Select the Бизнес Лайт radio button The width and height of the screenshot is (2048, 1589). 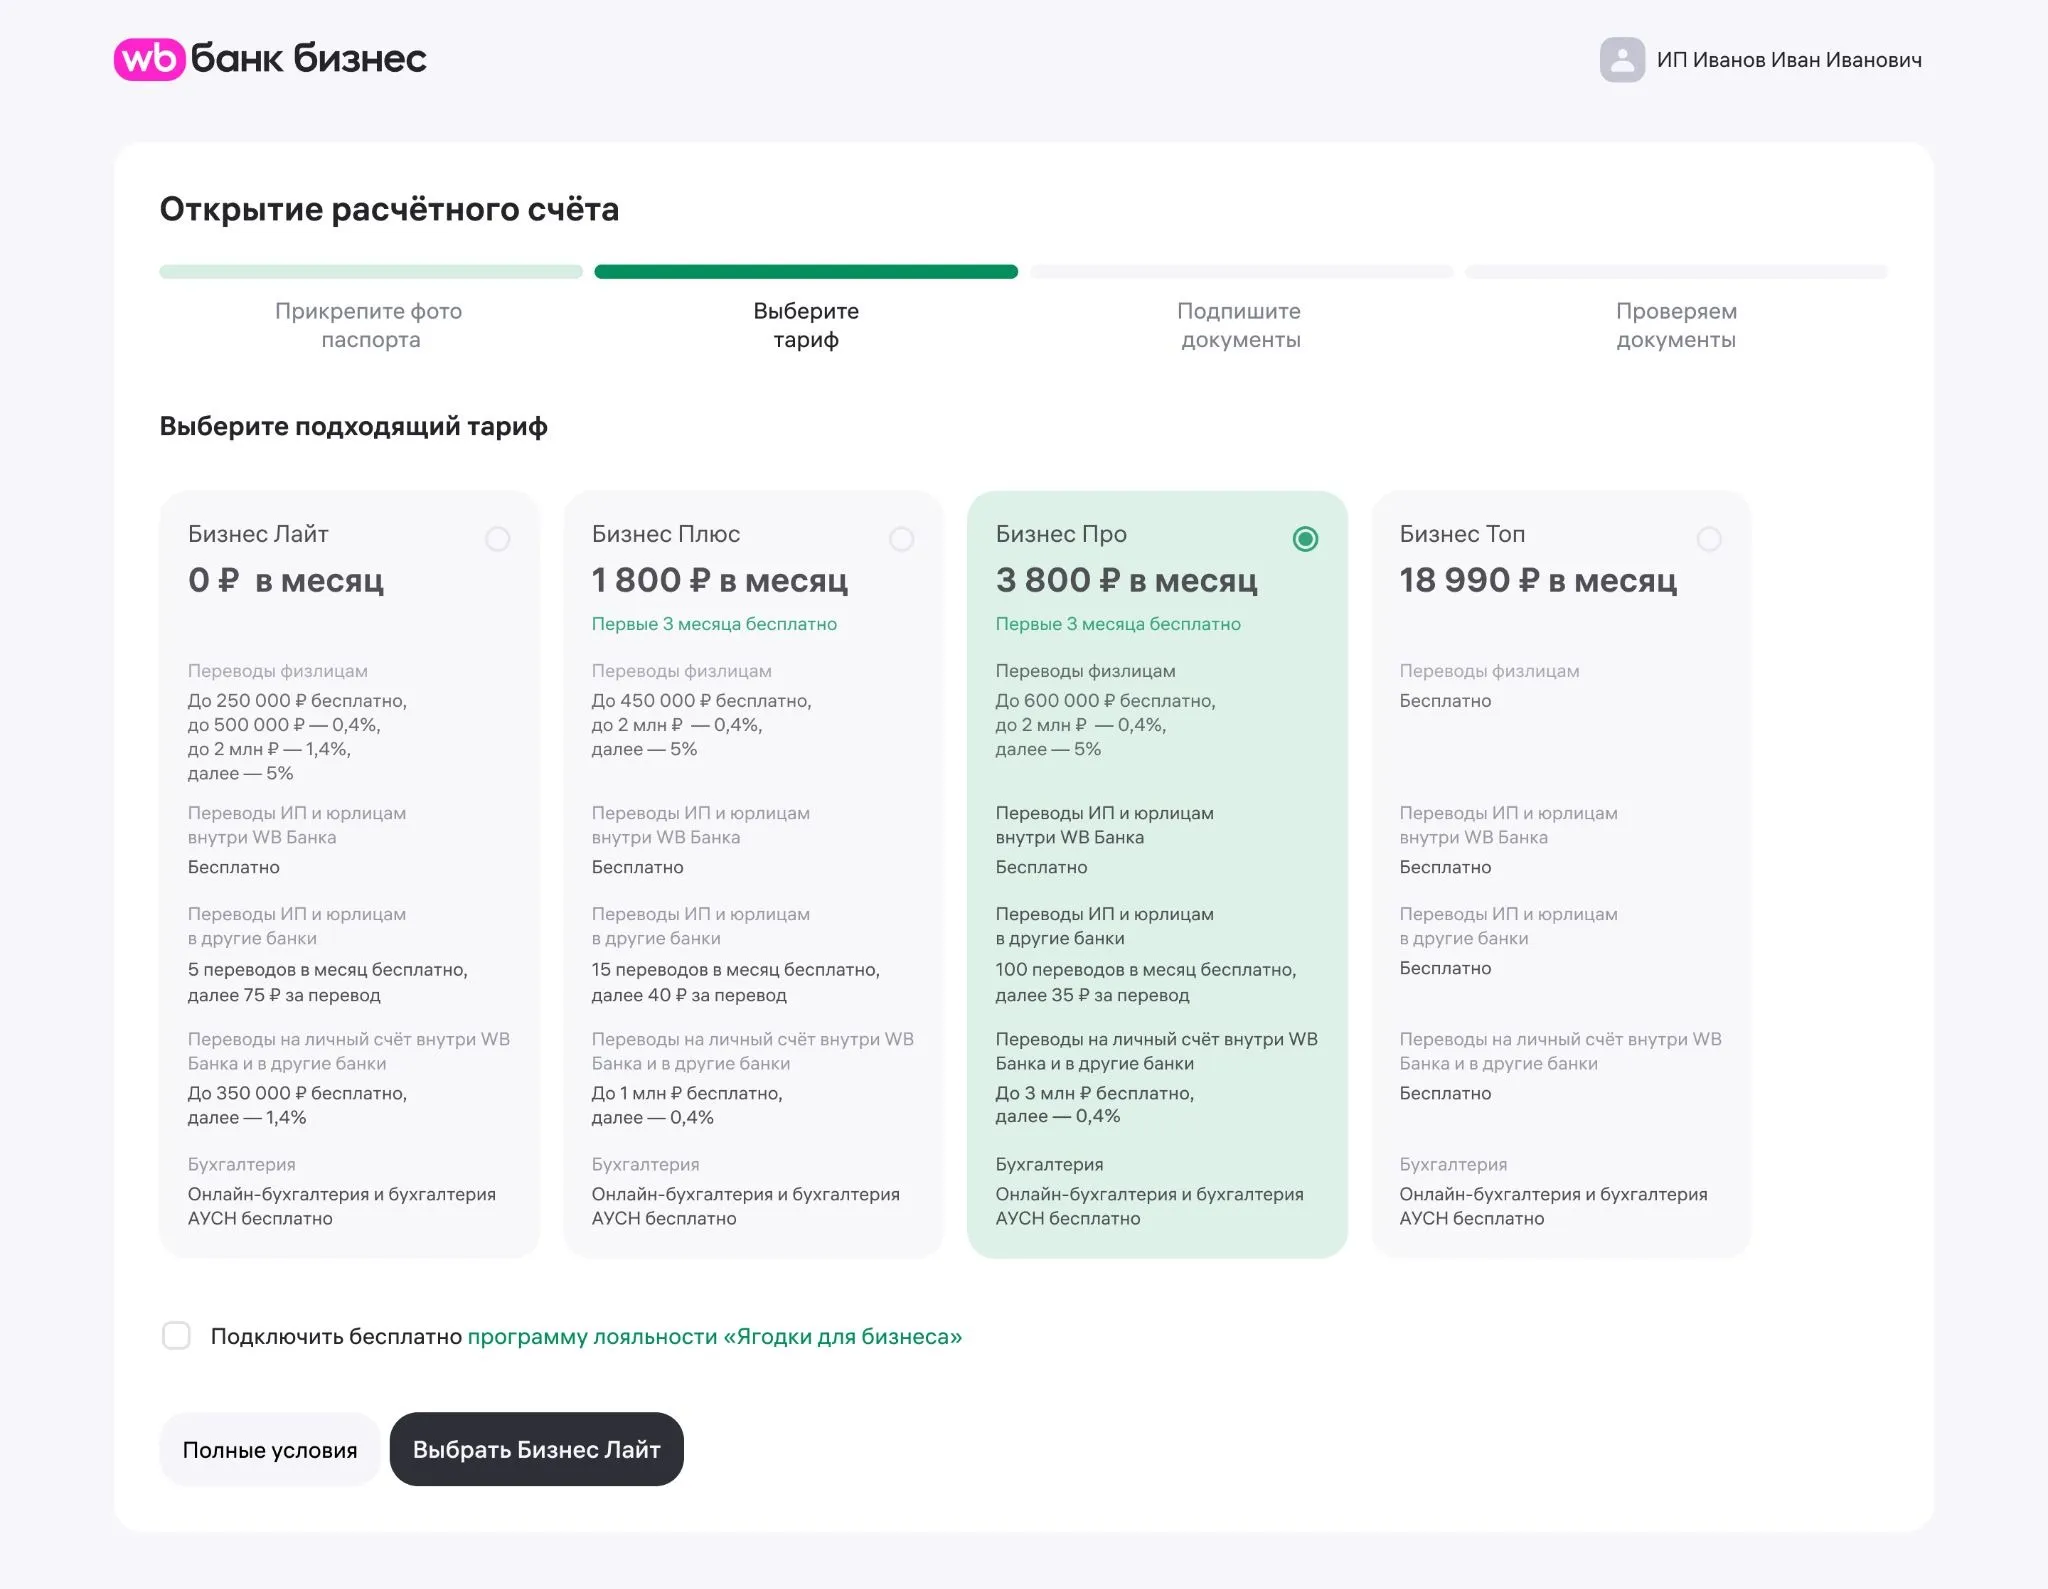pos(497,539)
